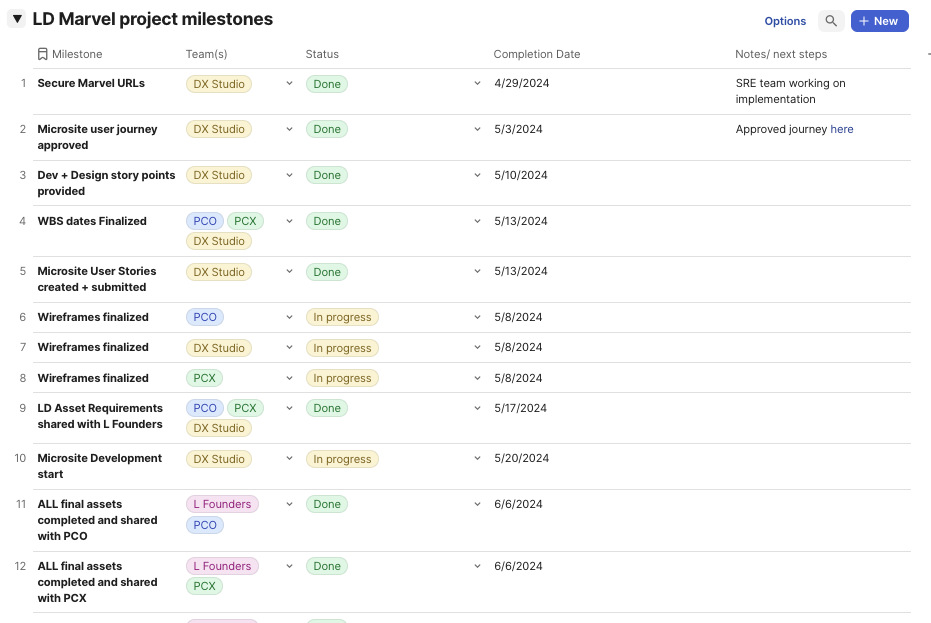
Task: Select the Milestone column header
Action: point(77,54)
